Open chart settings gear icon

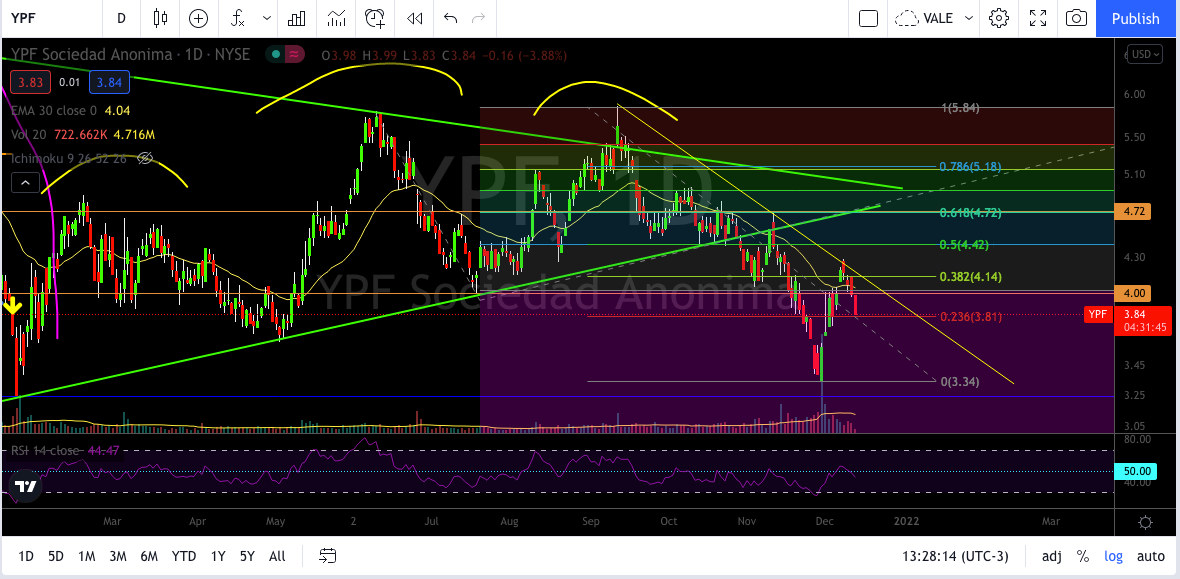coord(999,18)
